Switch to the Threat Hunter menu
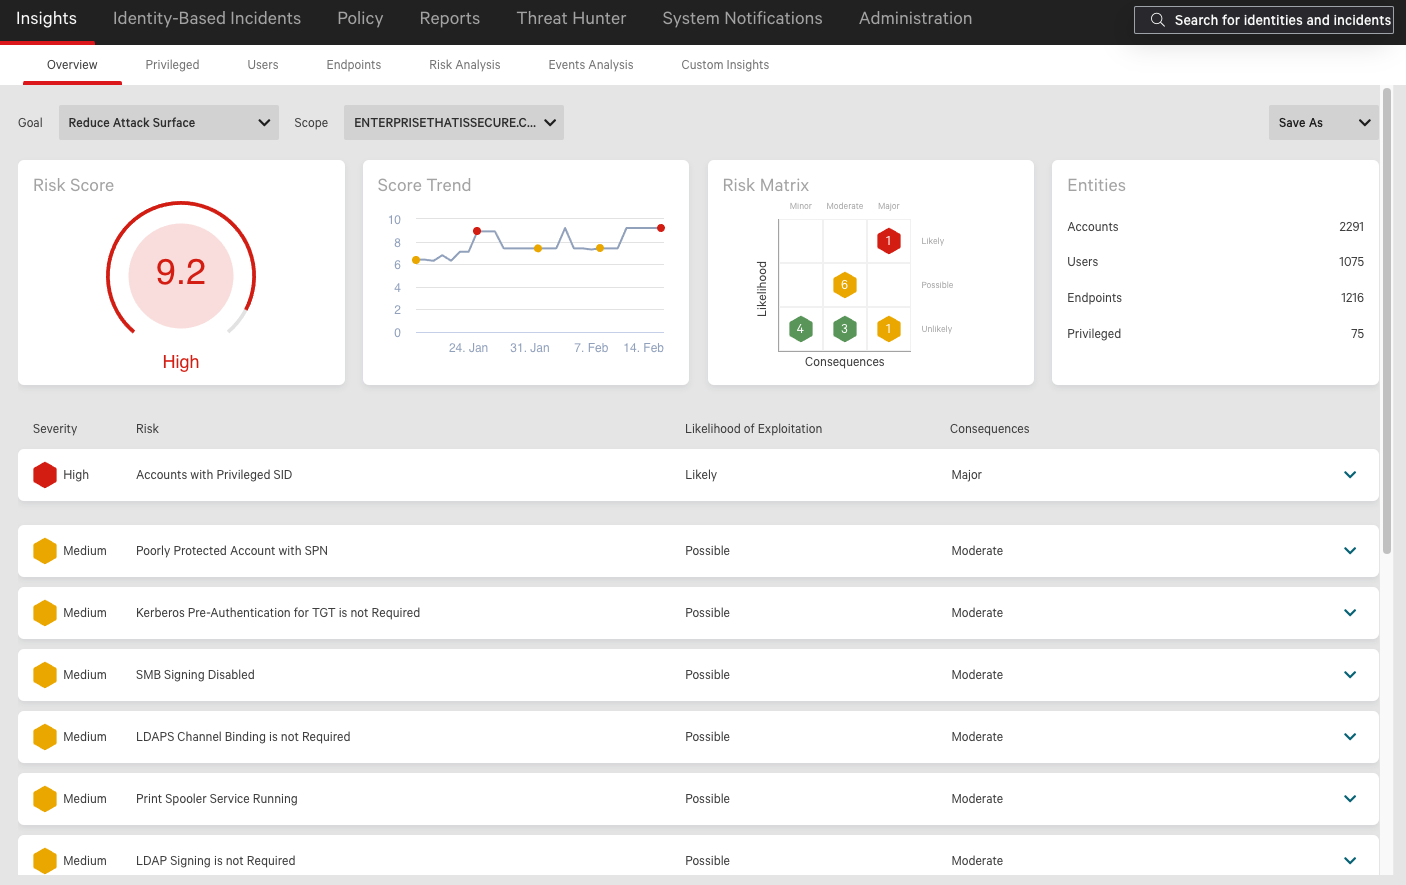The height and width of the screenshot is (885, 1406). click(571, 19)
